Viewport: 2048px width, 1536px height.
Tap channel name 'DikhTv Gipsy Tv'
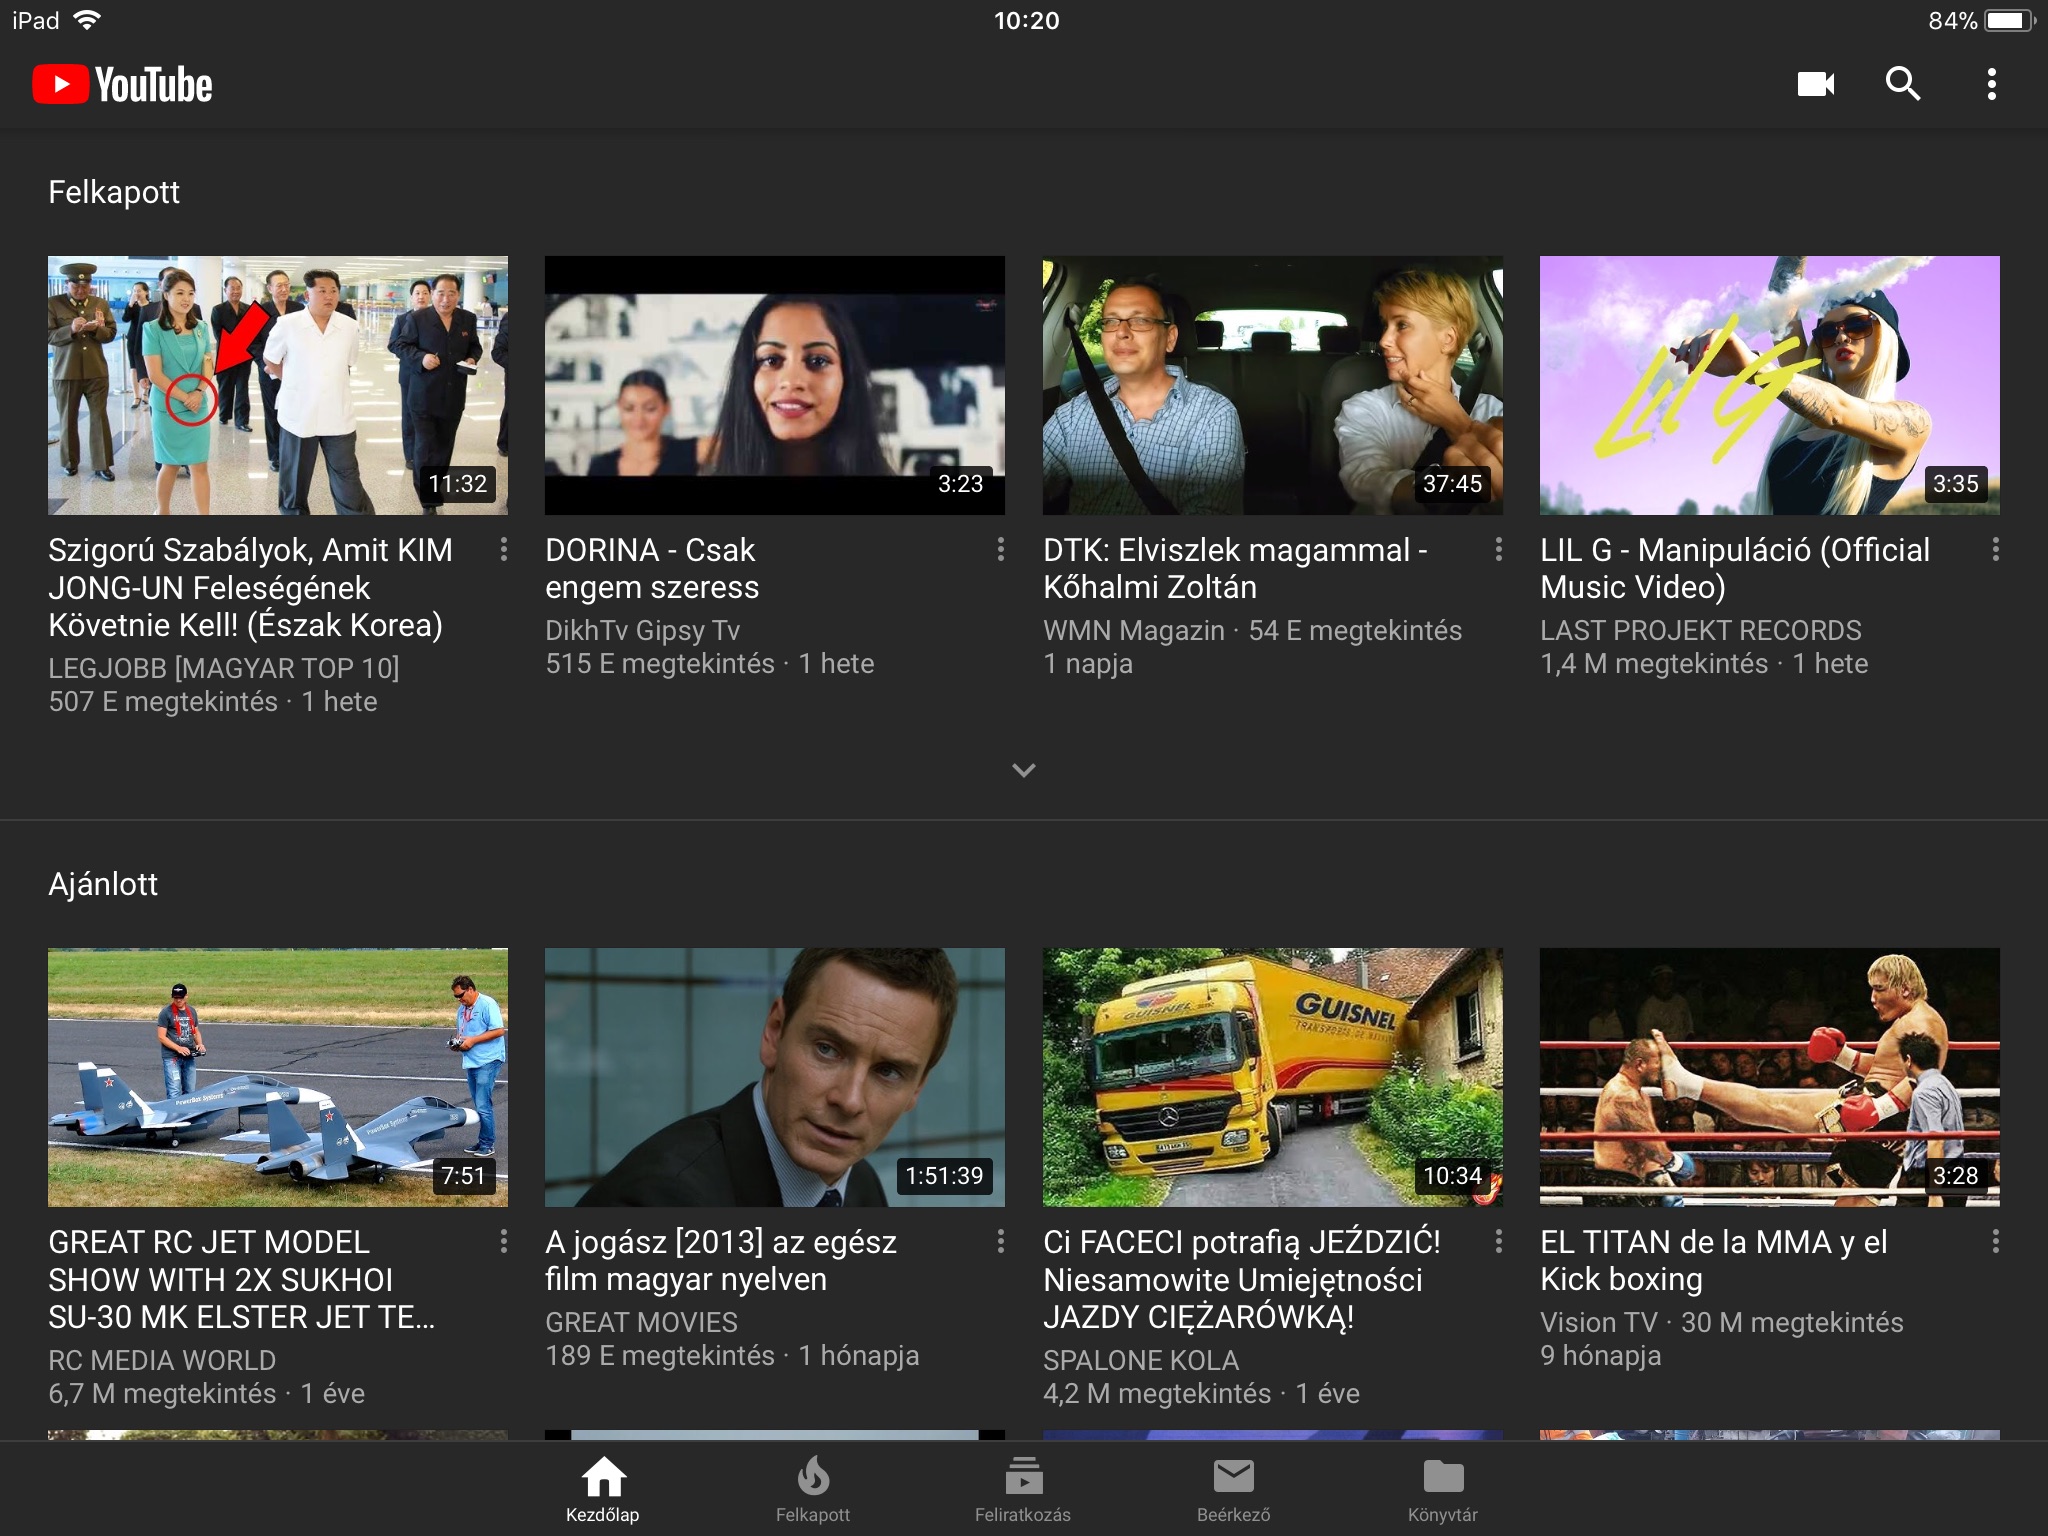click(x=643, y=630)
